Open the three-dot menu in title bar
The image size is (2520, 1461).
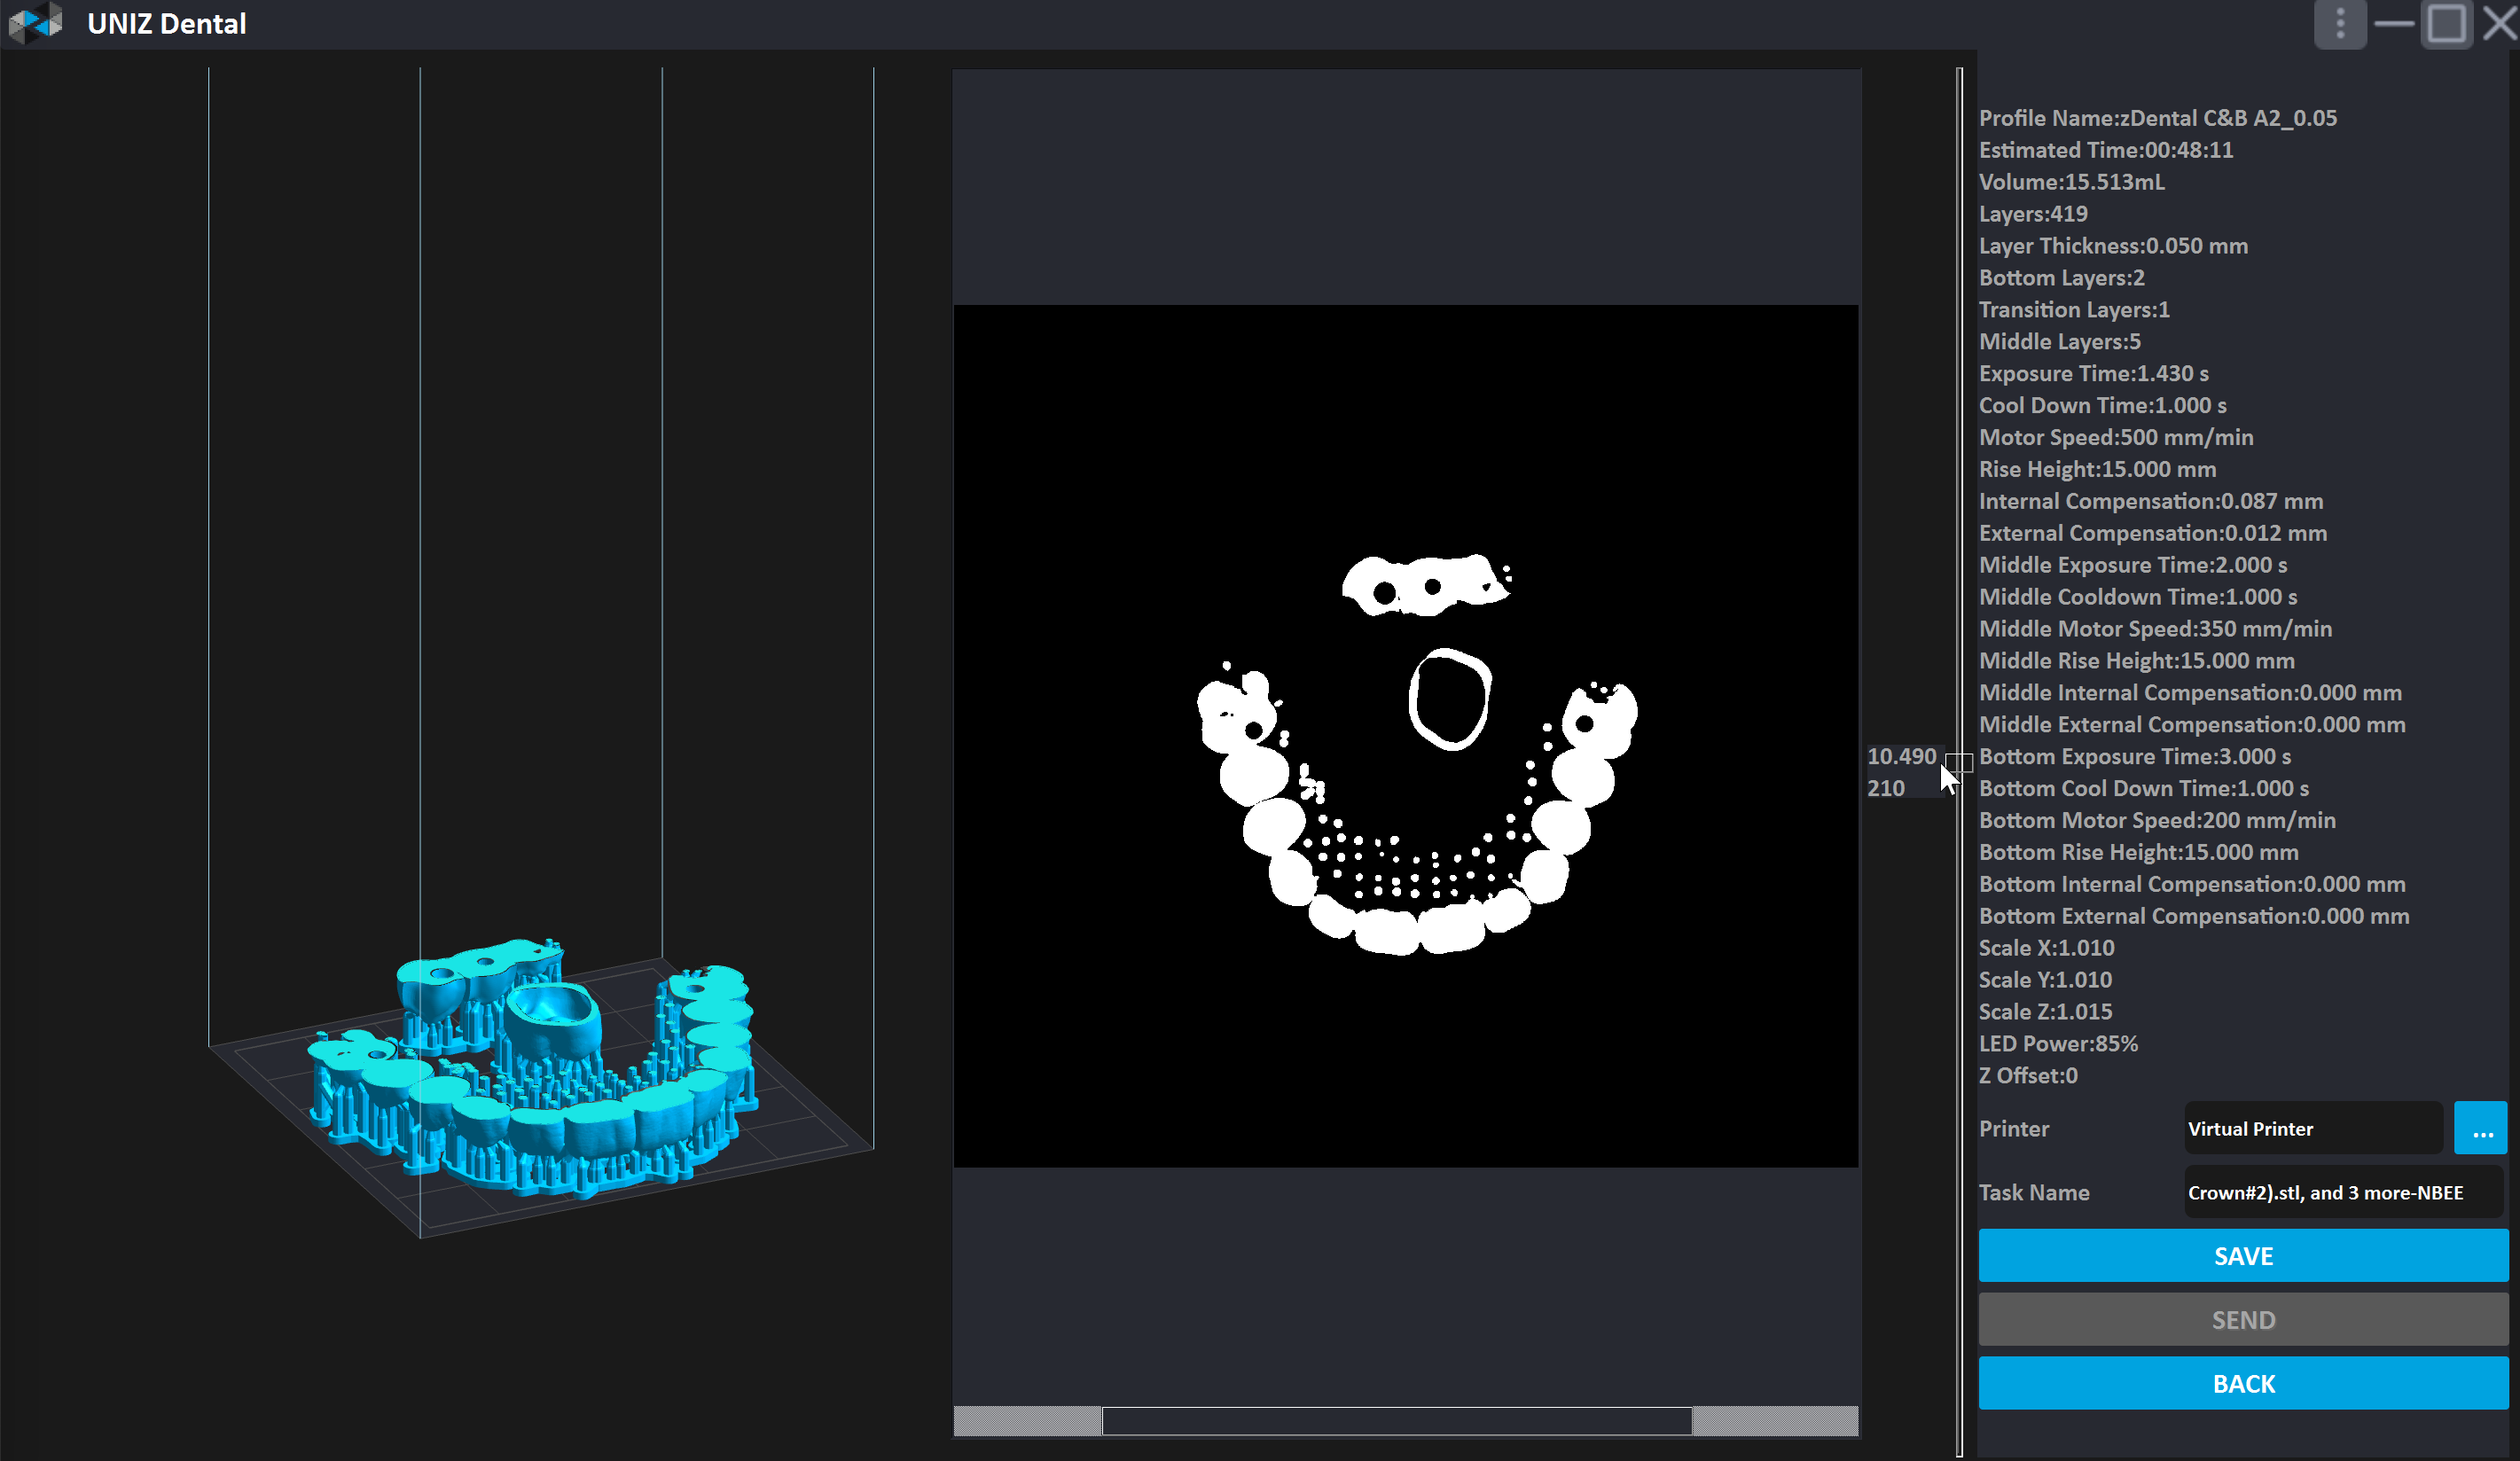click(x=2340, y=24)
